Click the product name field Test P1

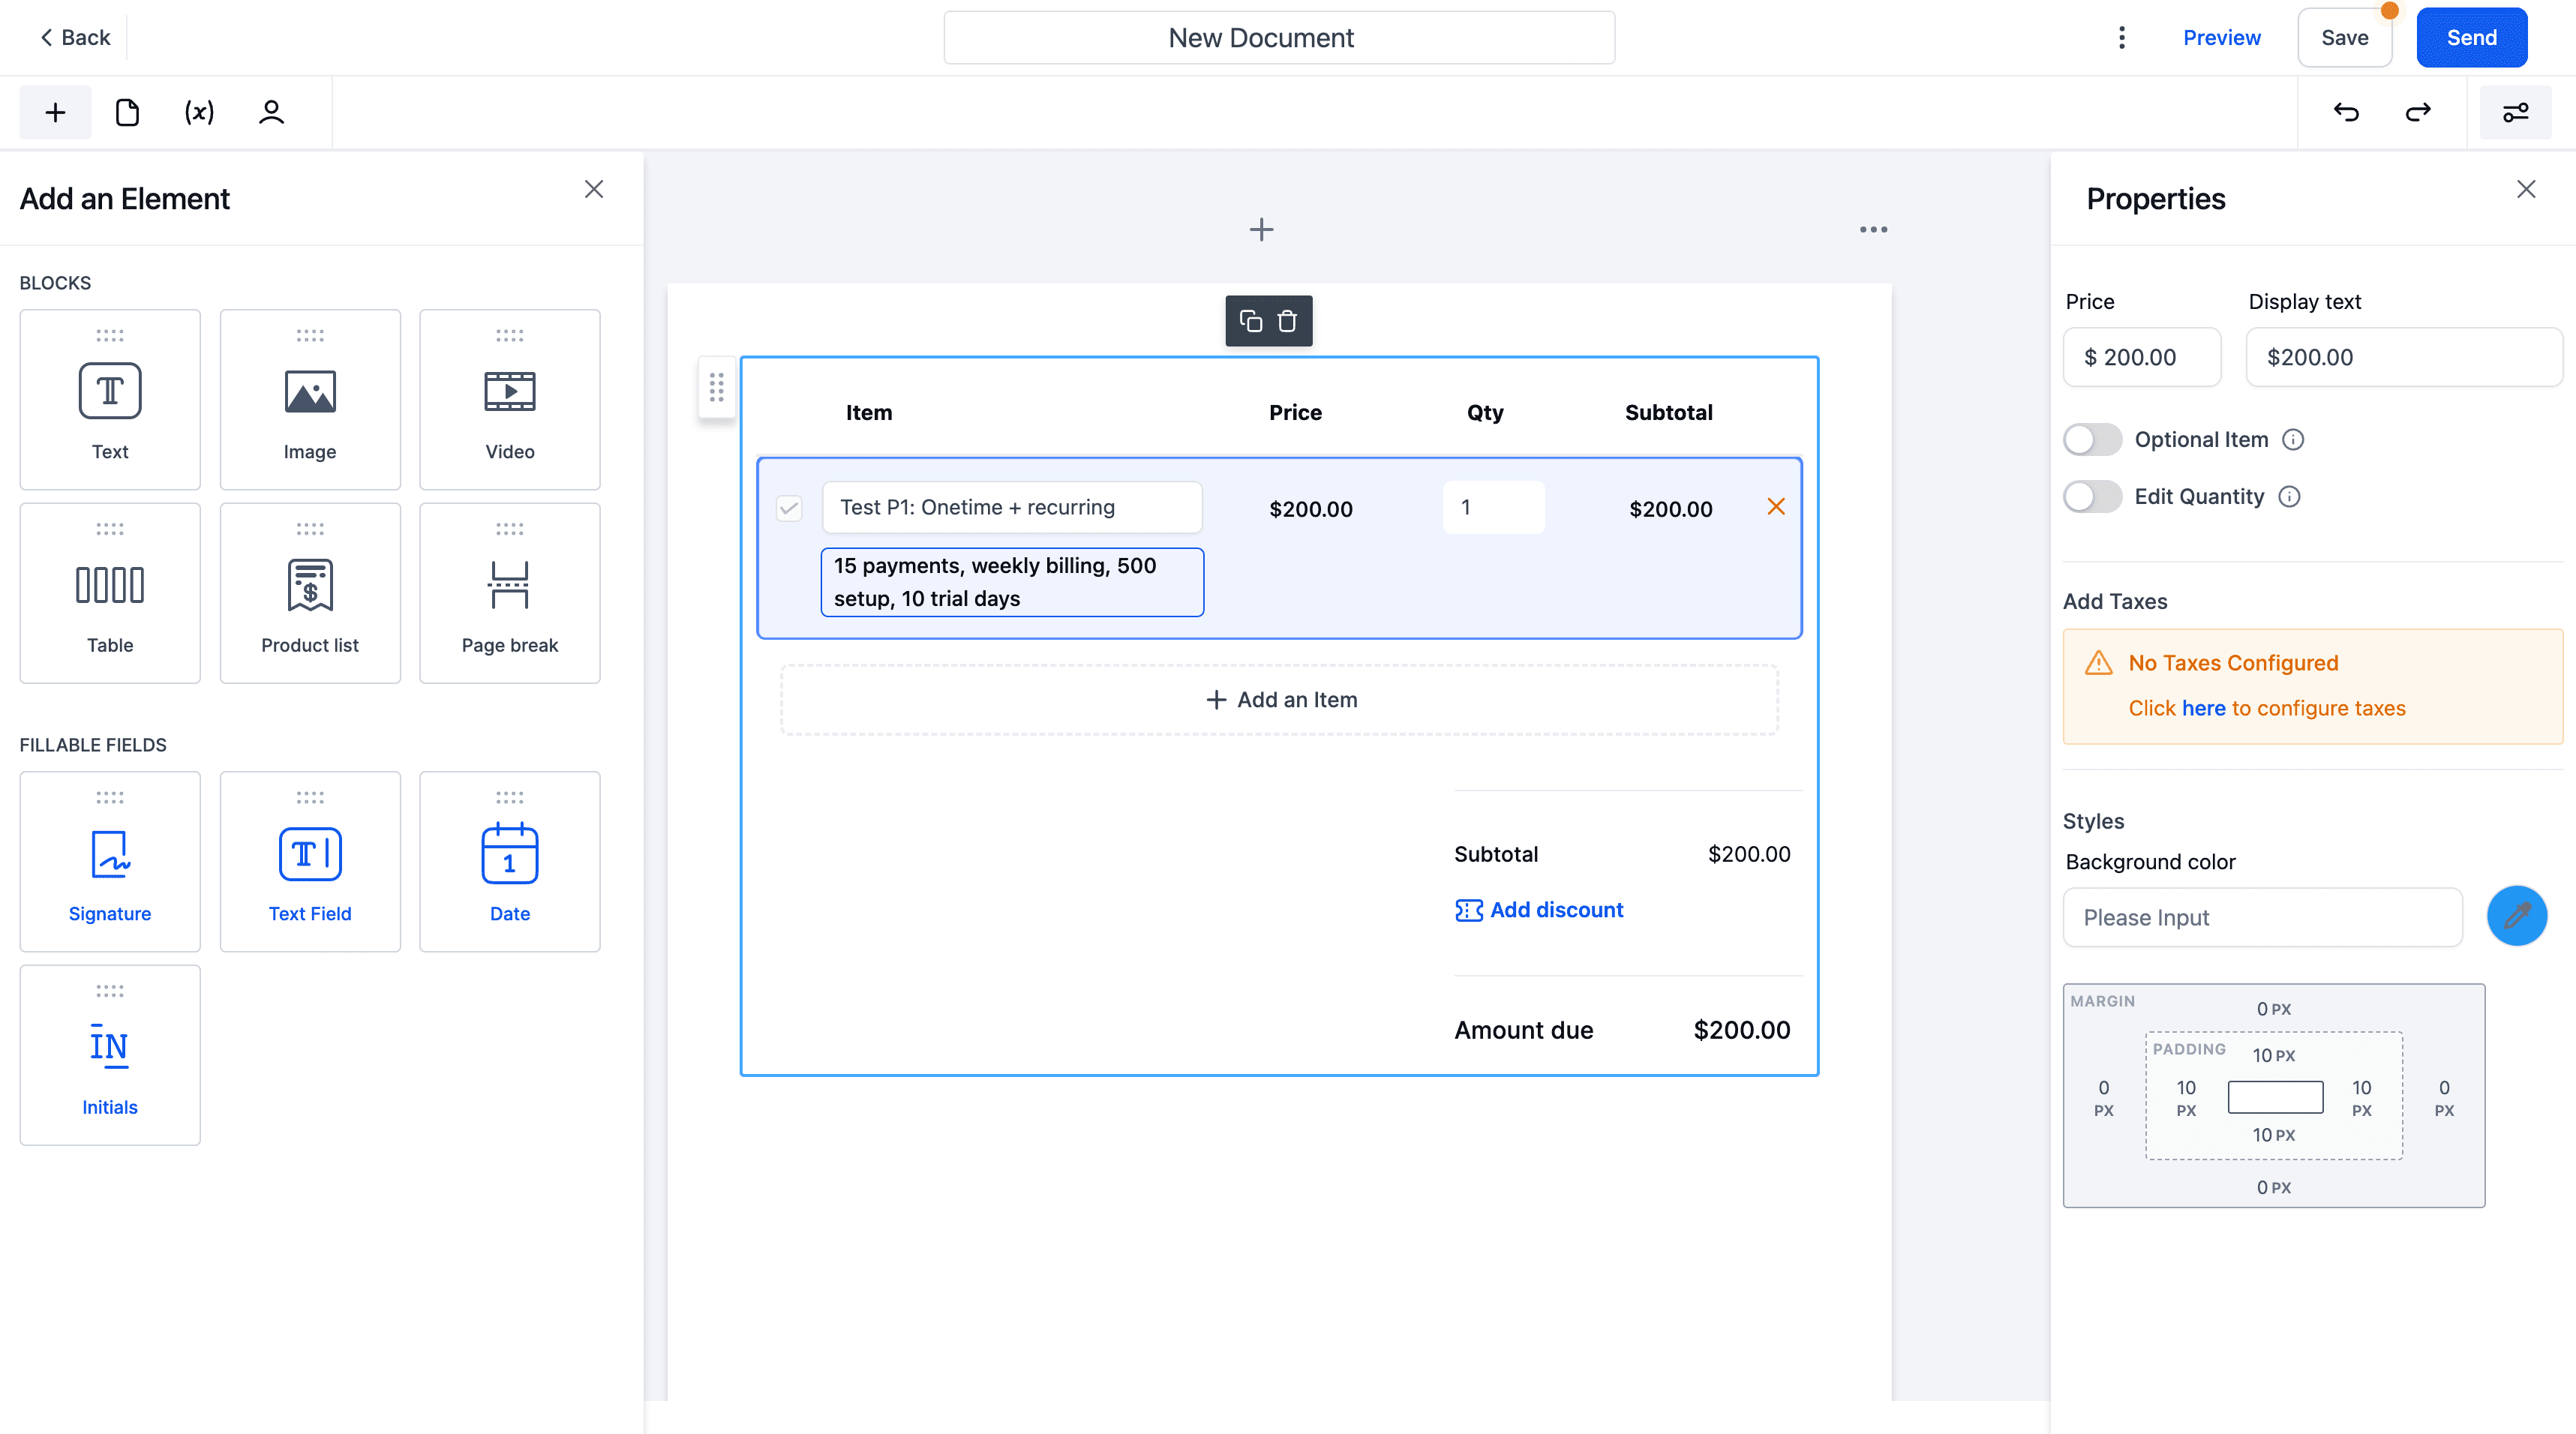pos(1012,507)
